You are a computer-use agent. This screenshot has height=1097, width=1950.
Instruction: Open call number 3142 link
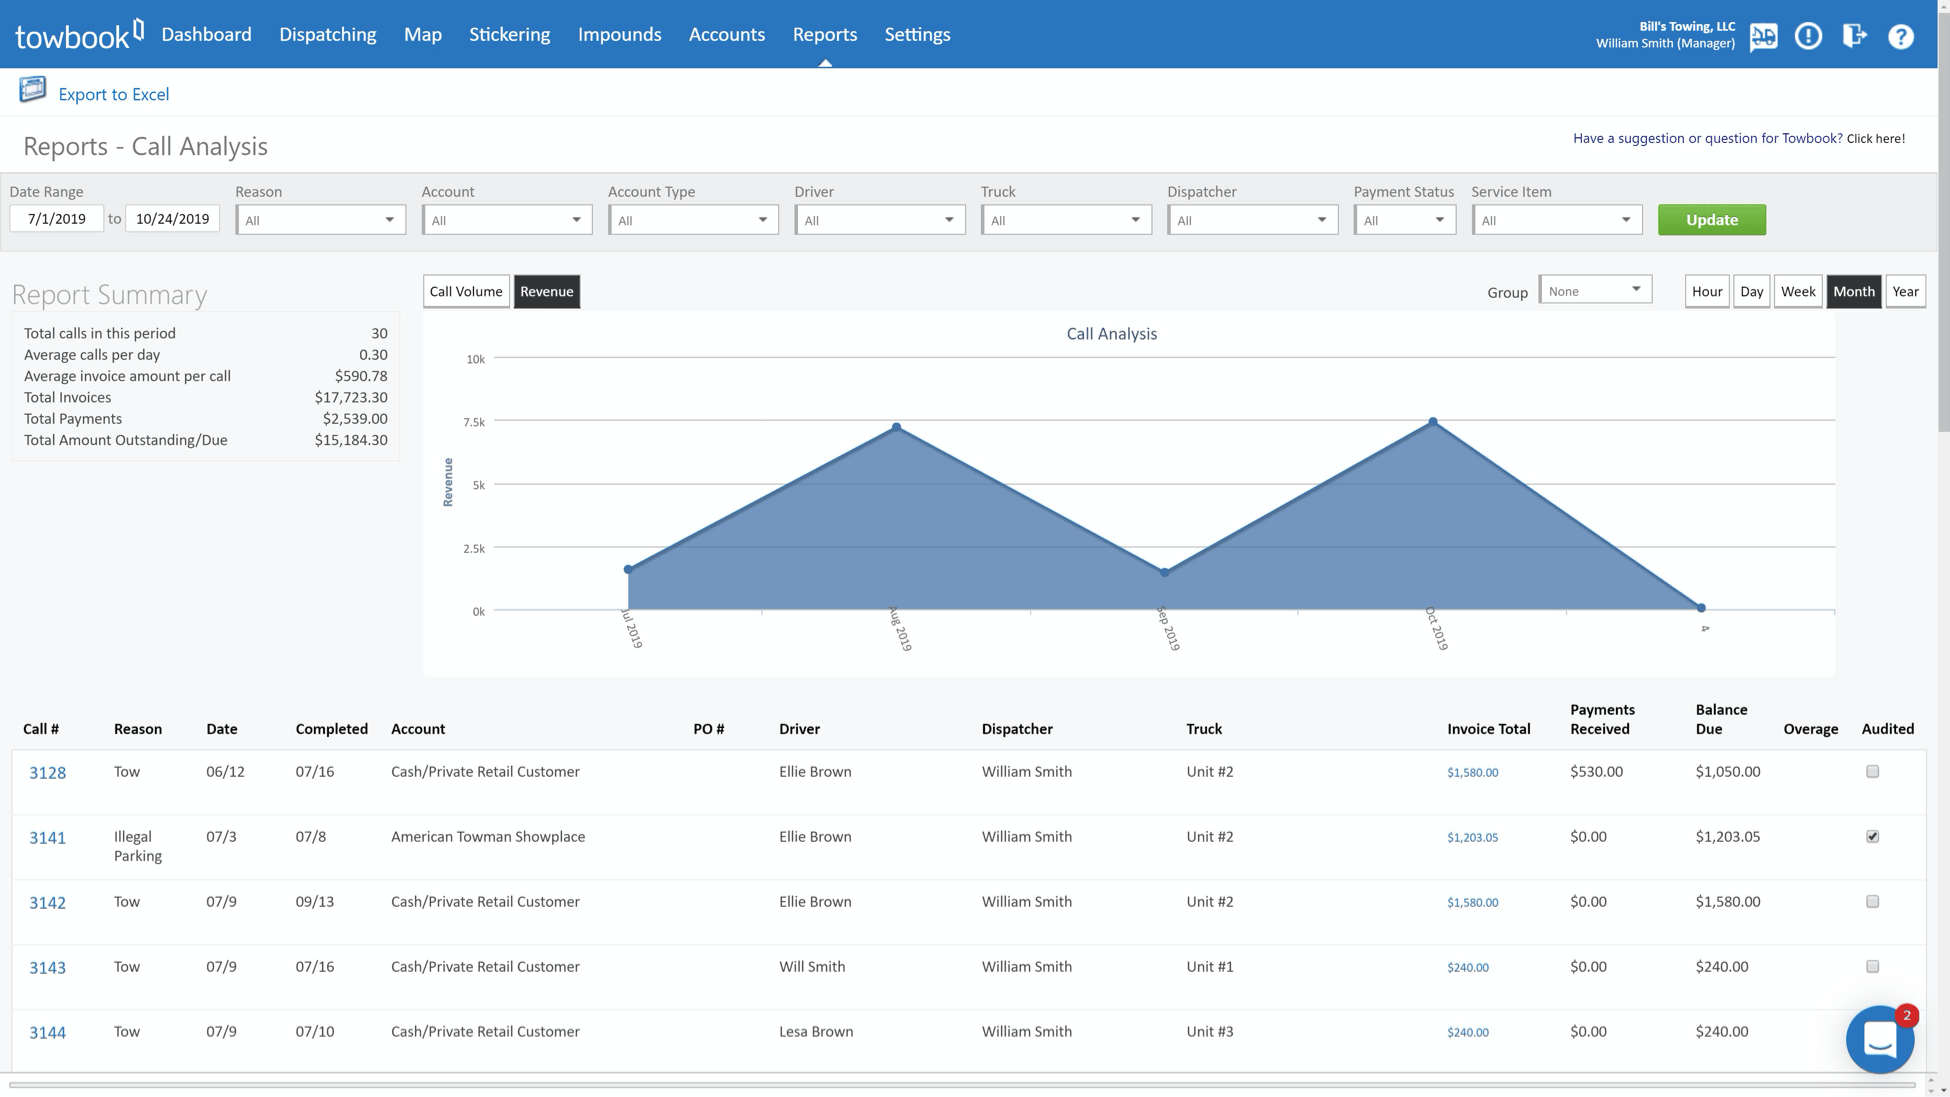coord(47,903)
